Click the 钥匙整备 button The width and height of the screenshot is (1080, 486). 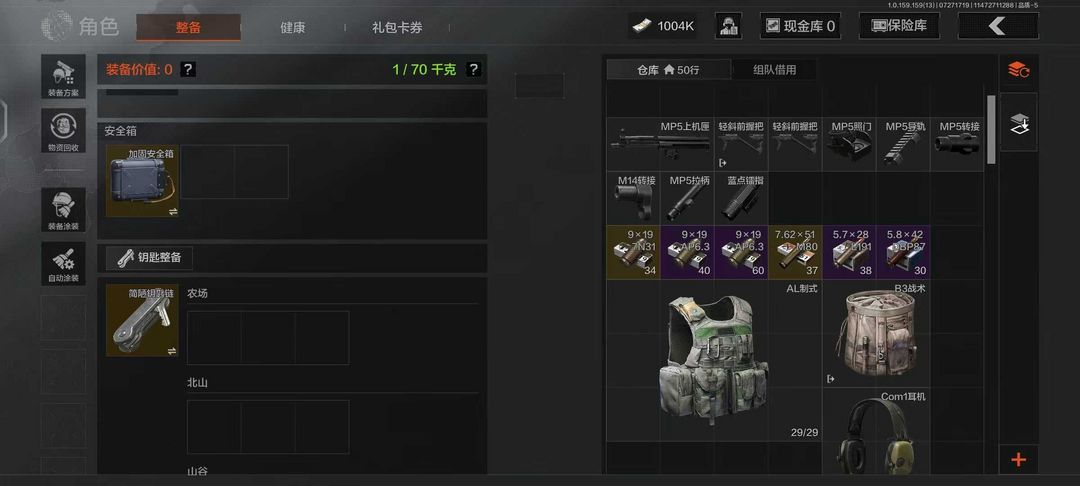pyautogui.click(x=149, y=257)
